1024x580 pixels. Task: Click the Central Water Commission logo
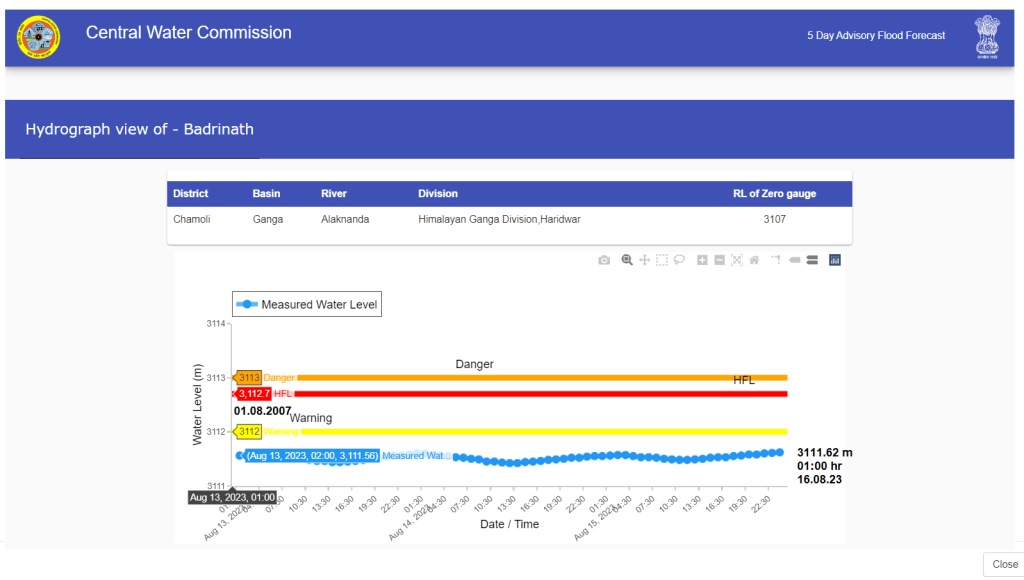point(38,37)
